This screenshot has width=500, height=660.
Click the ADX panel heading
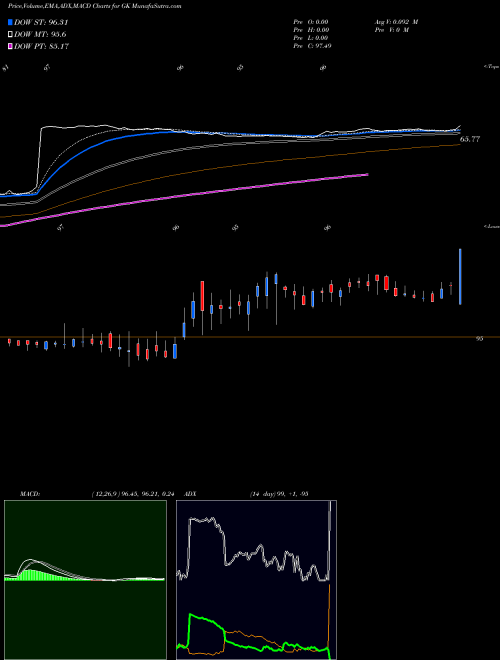[190, 494]
